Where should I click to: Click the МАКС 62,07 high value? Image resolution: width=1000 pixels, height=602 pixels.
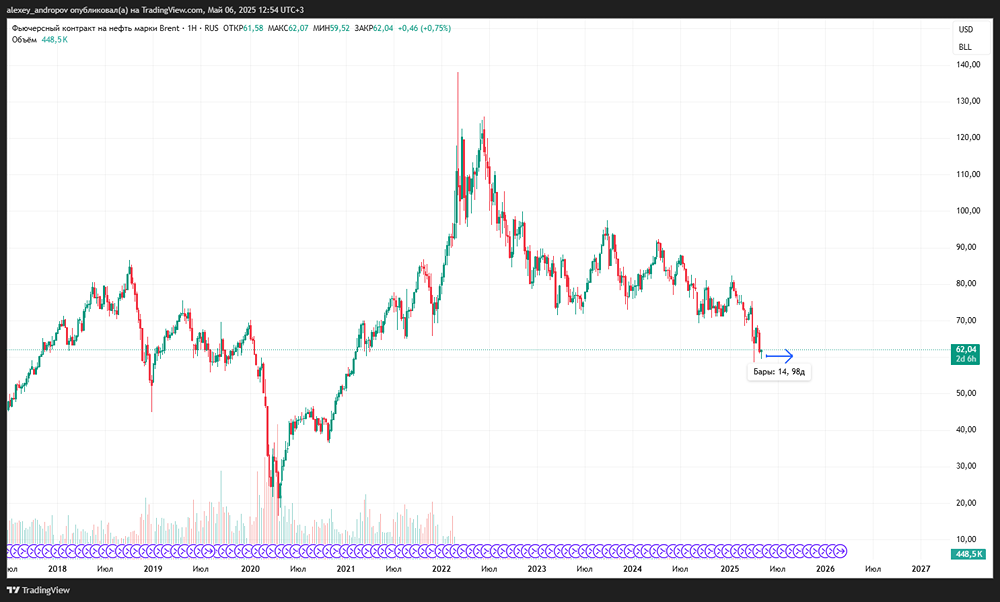tap(288, 28)
